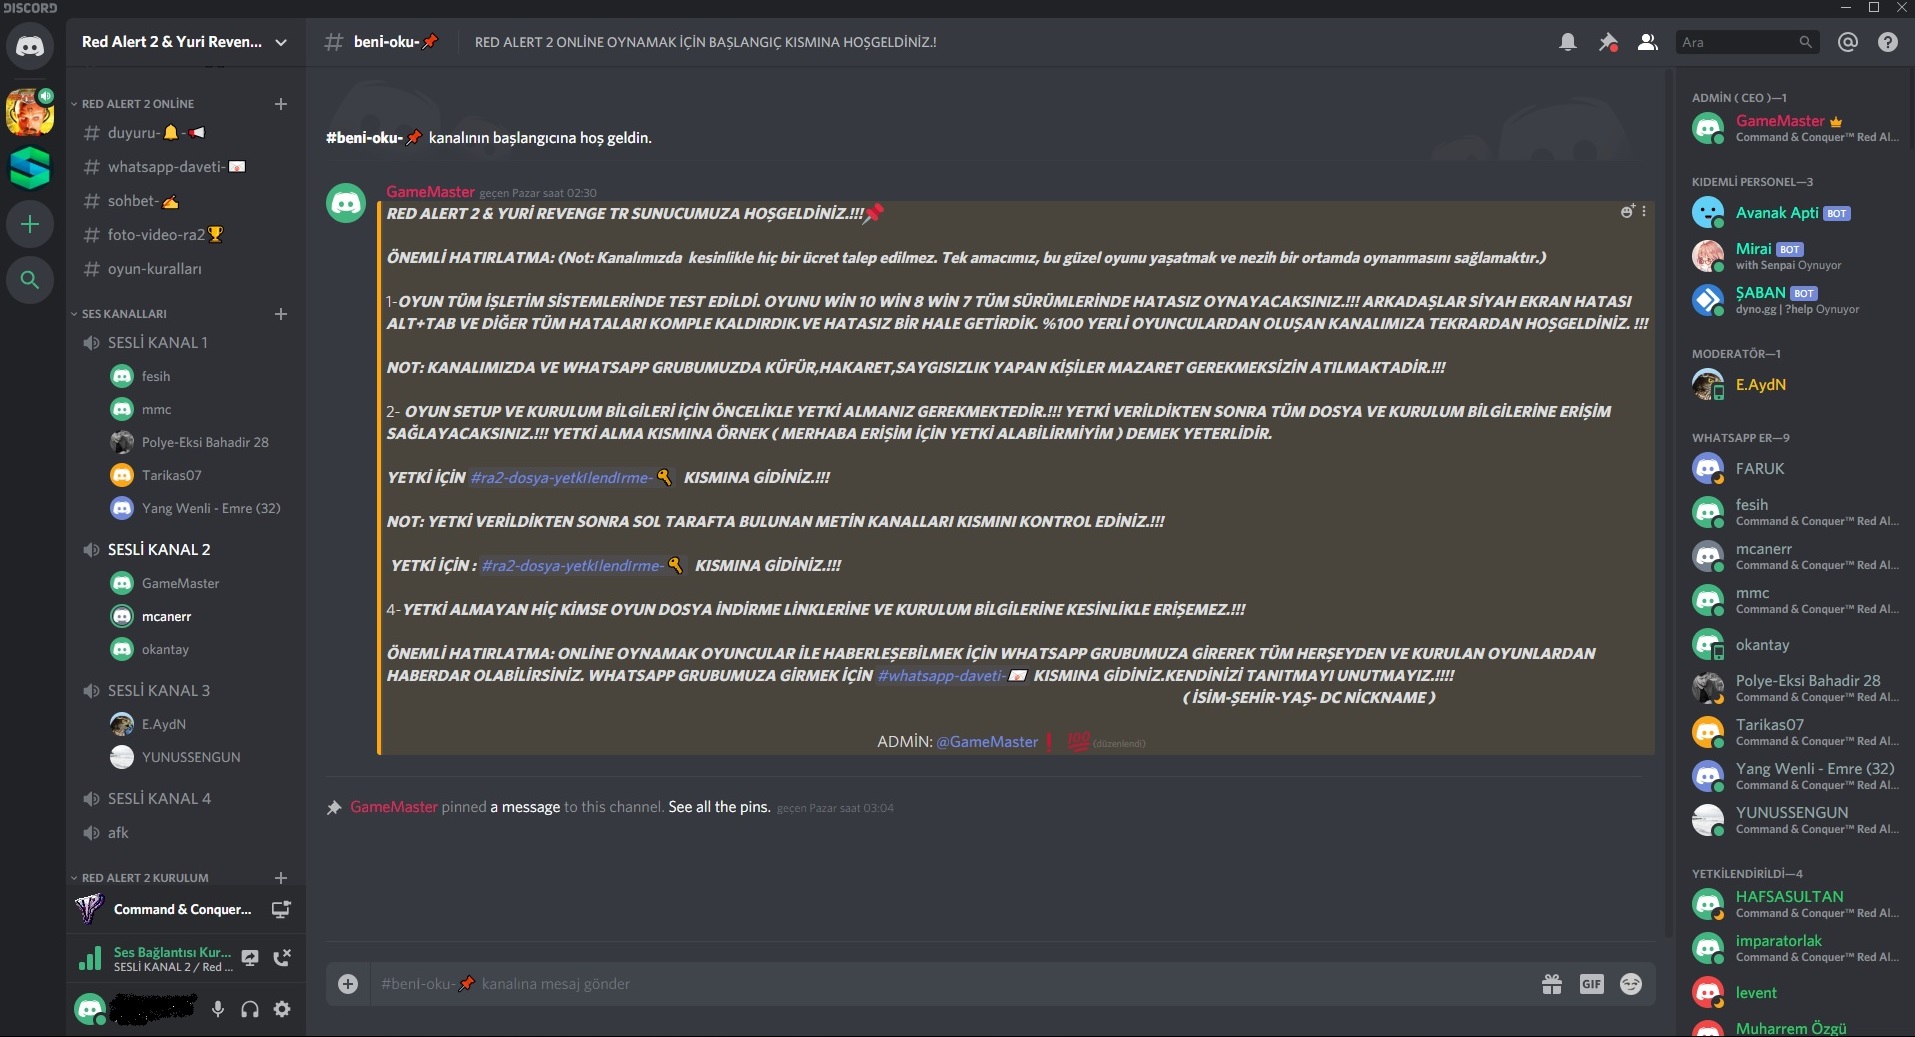1915x1037 pixels.
Task: Open the emoji picker
Action: (x=1631, y=984)
